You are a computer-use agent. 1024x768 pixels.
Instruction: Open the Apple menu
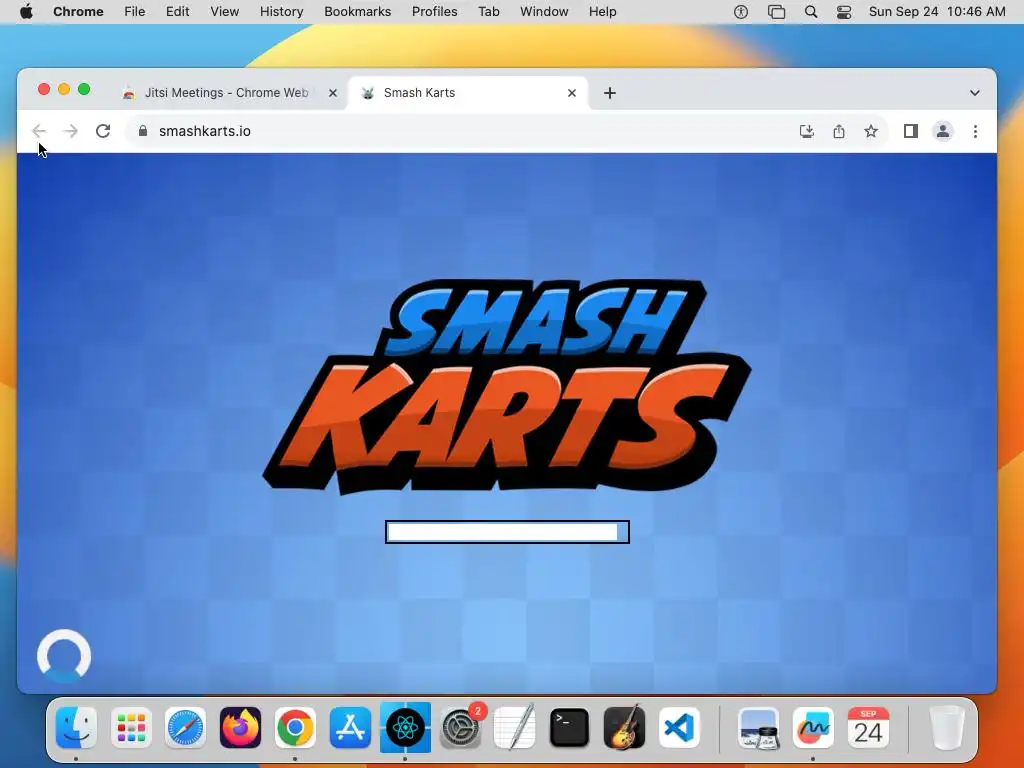pos(26,12)
